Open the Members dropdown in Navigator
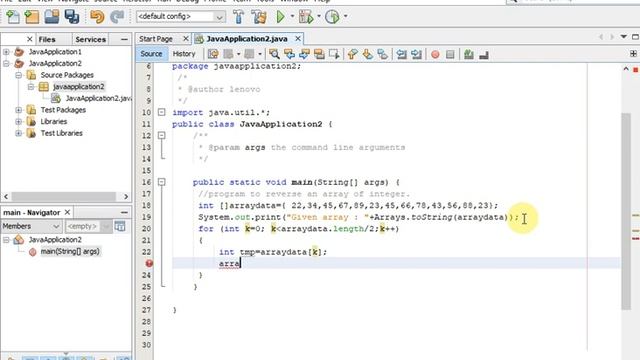Viewport: 640px width, 360px height. [x=31, y=226]
